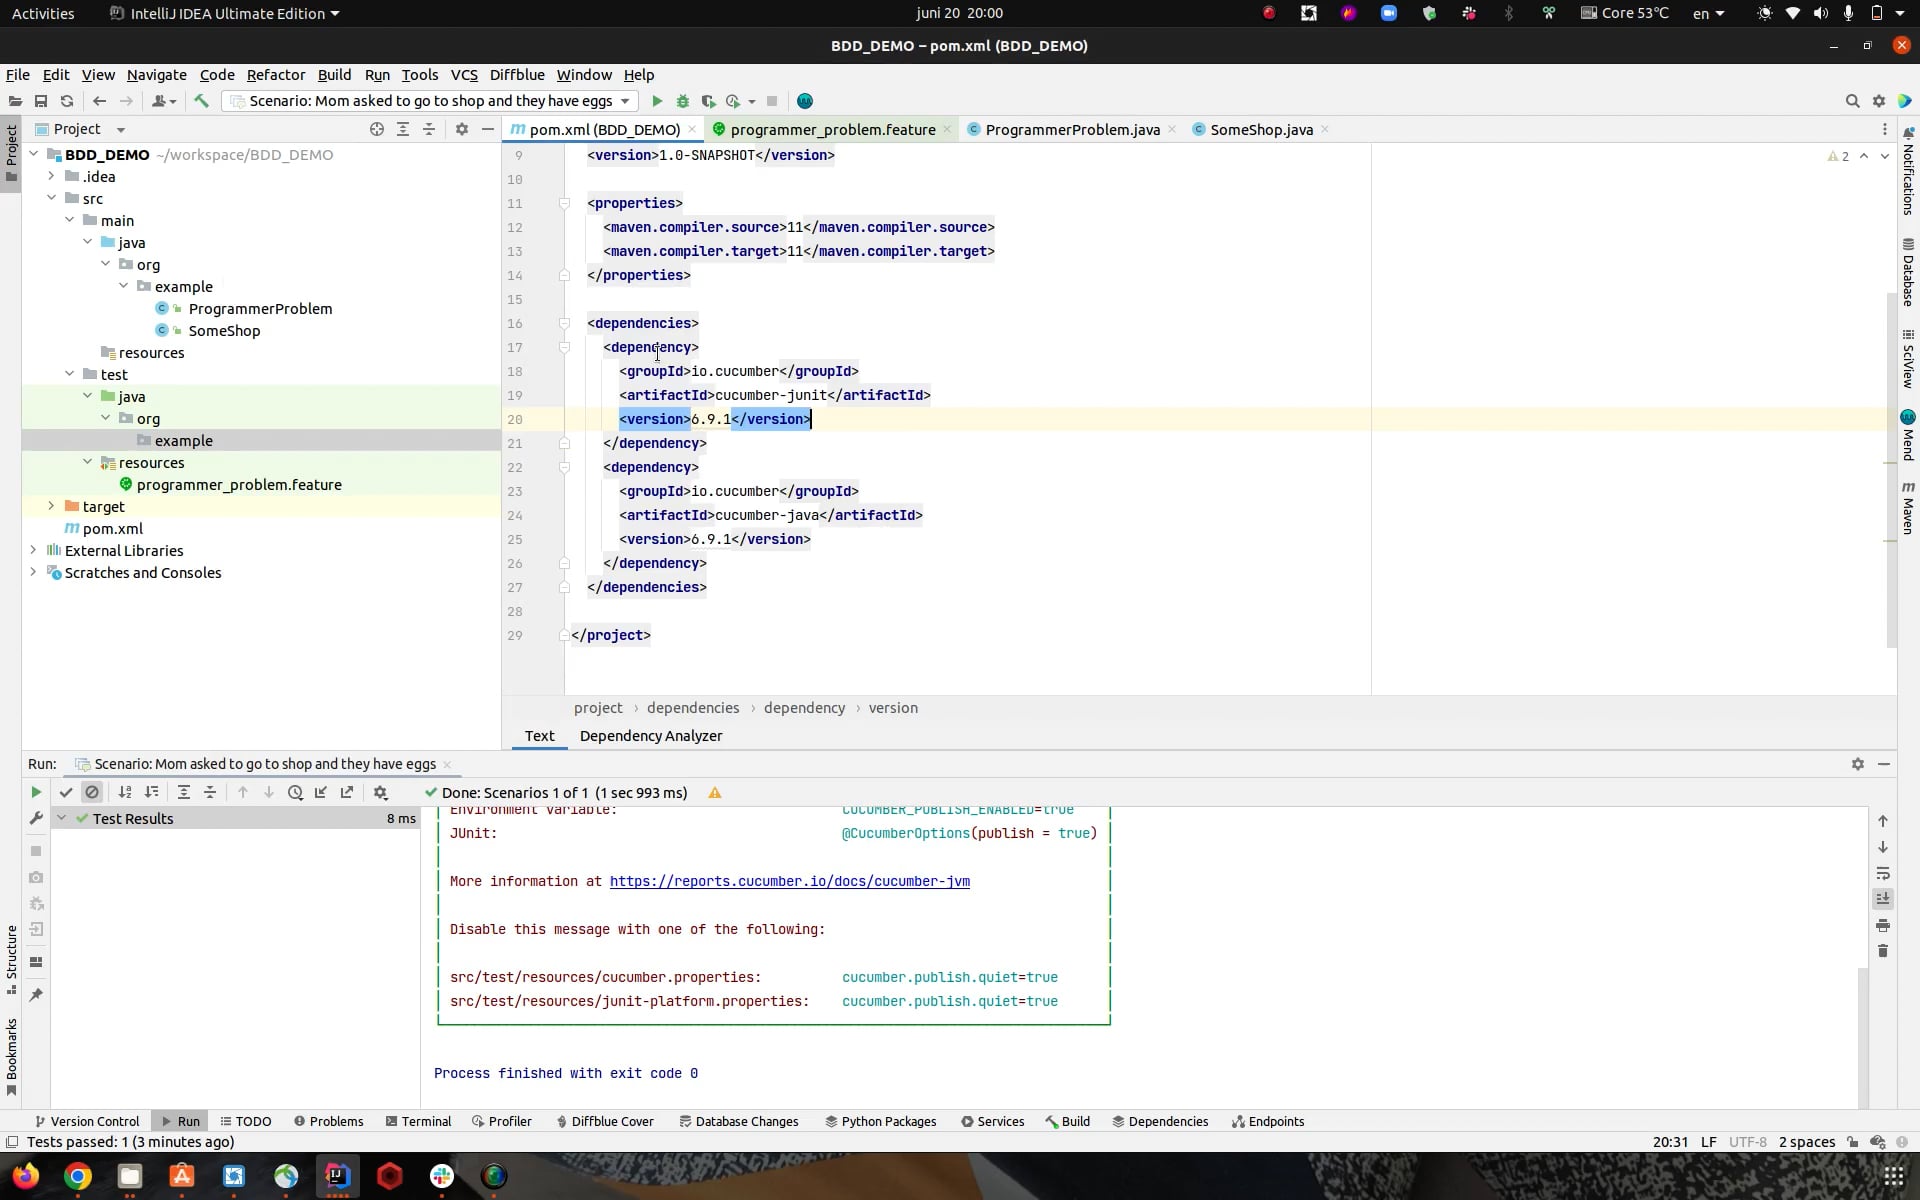Select opened file in Project view crosshair icon
The width and height of the screenshot is (1920, 1200).
point(377,129)
